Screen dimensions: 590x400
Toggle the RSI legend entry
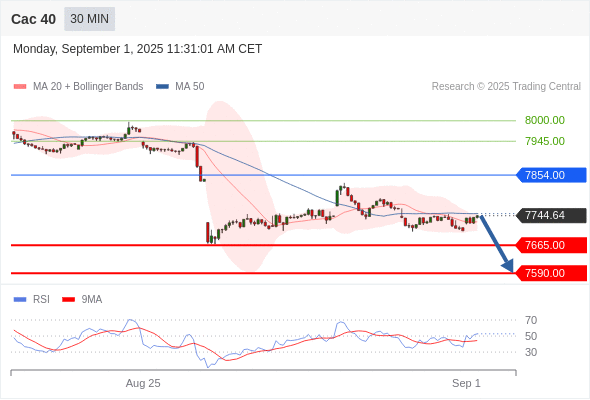click(32, 300)
